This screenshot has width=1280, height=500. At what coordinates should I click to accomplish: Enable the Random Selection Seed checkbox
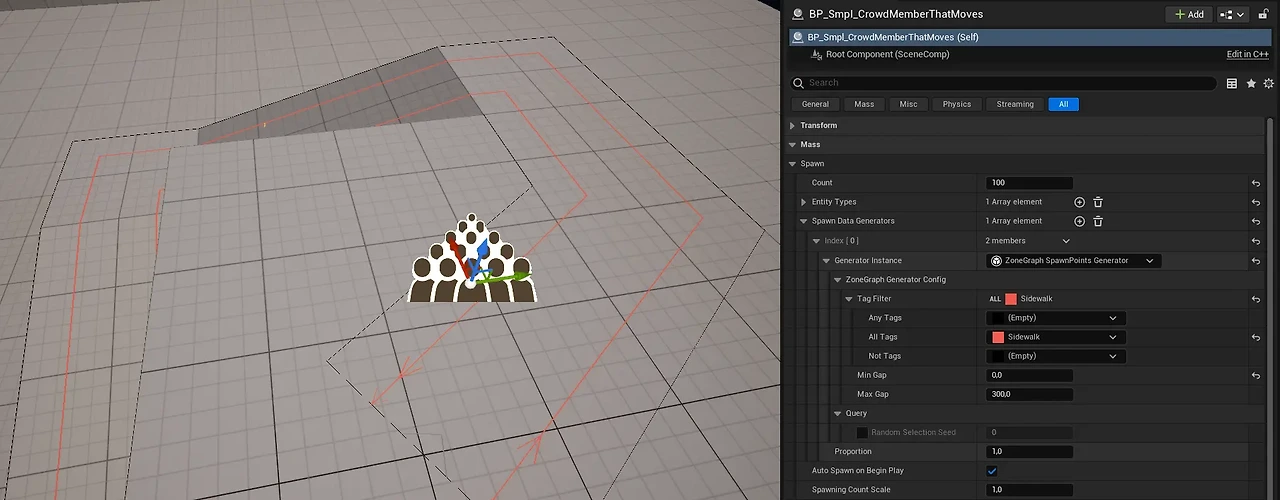[862, 433]
